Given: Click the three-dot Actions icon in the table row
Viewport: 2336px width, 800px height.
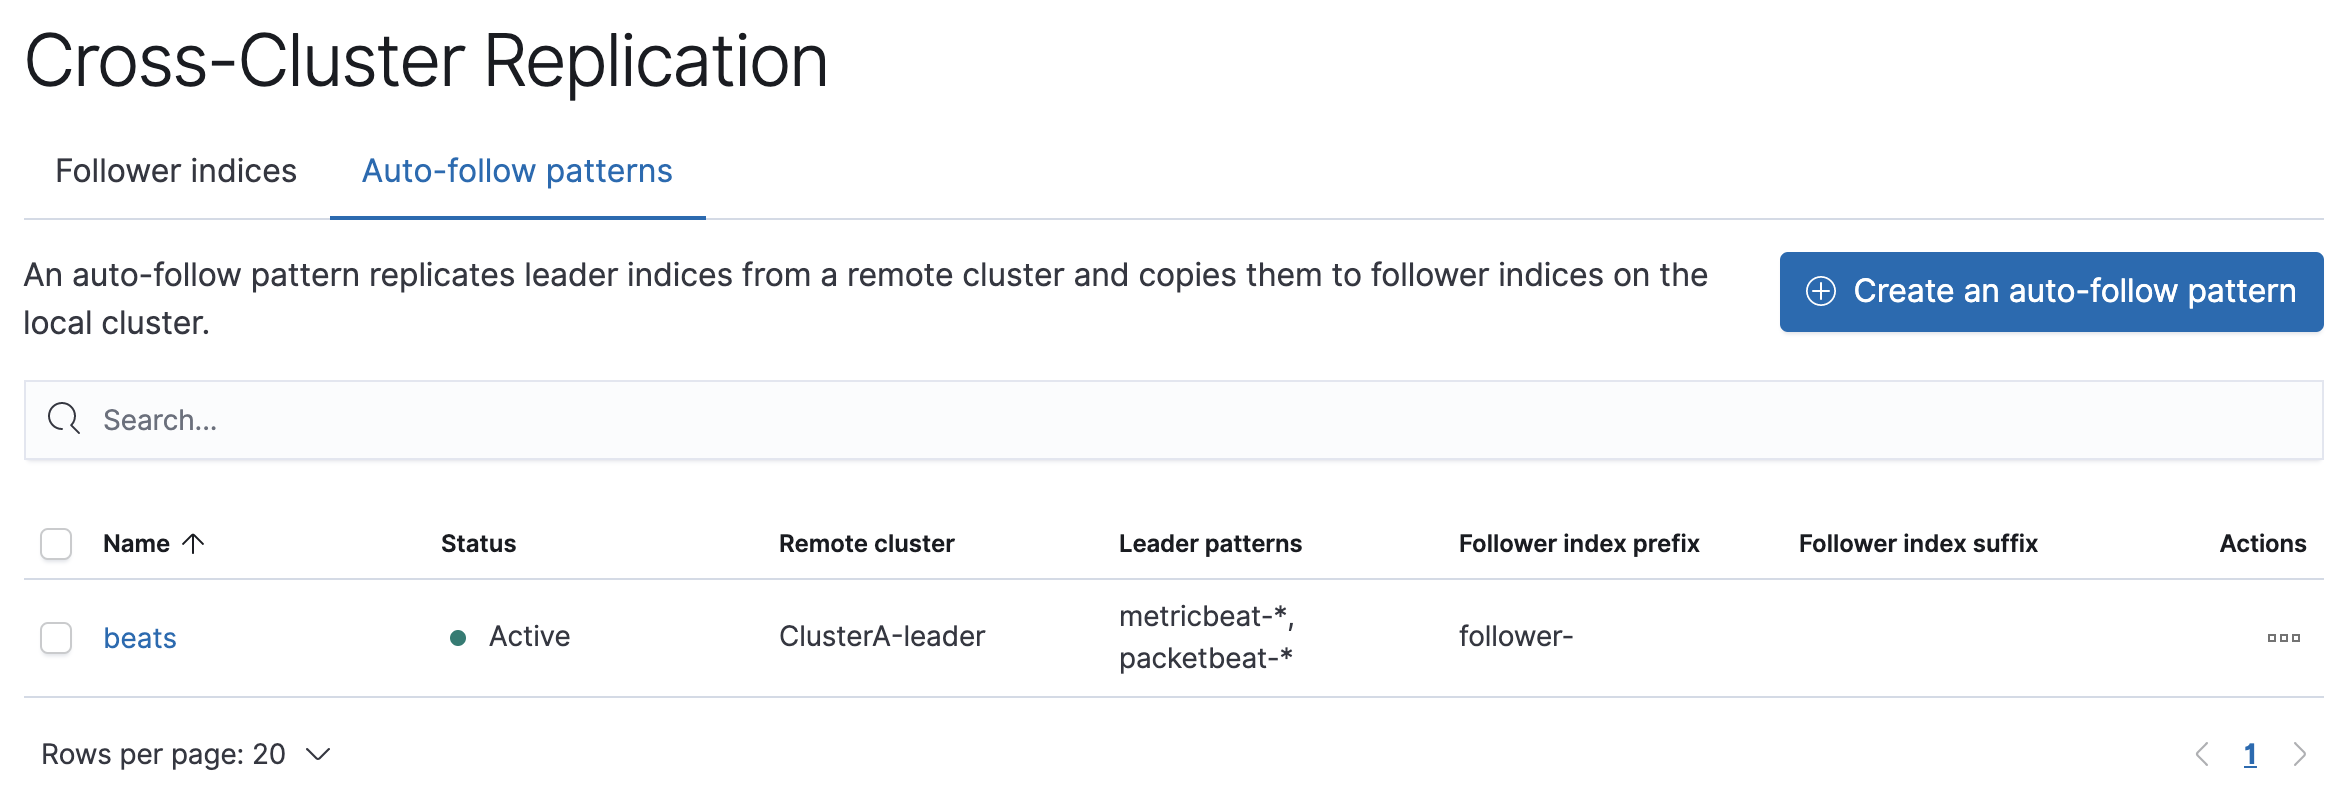Looking at the screenshot, I should click(2285, 635).
